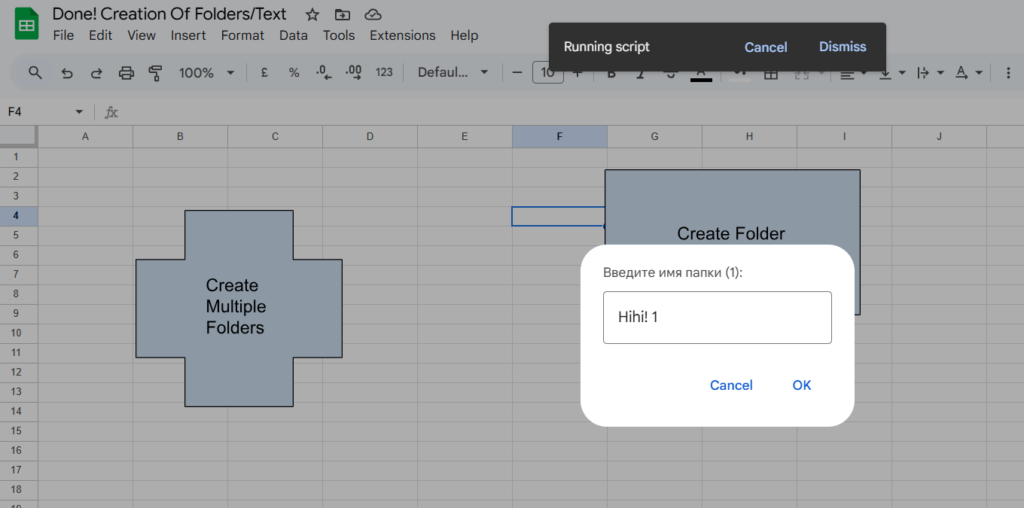1024x508 pixels.
Task: Click the document title text
Action: click(169, 14)
